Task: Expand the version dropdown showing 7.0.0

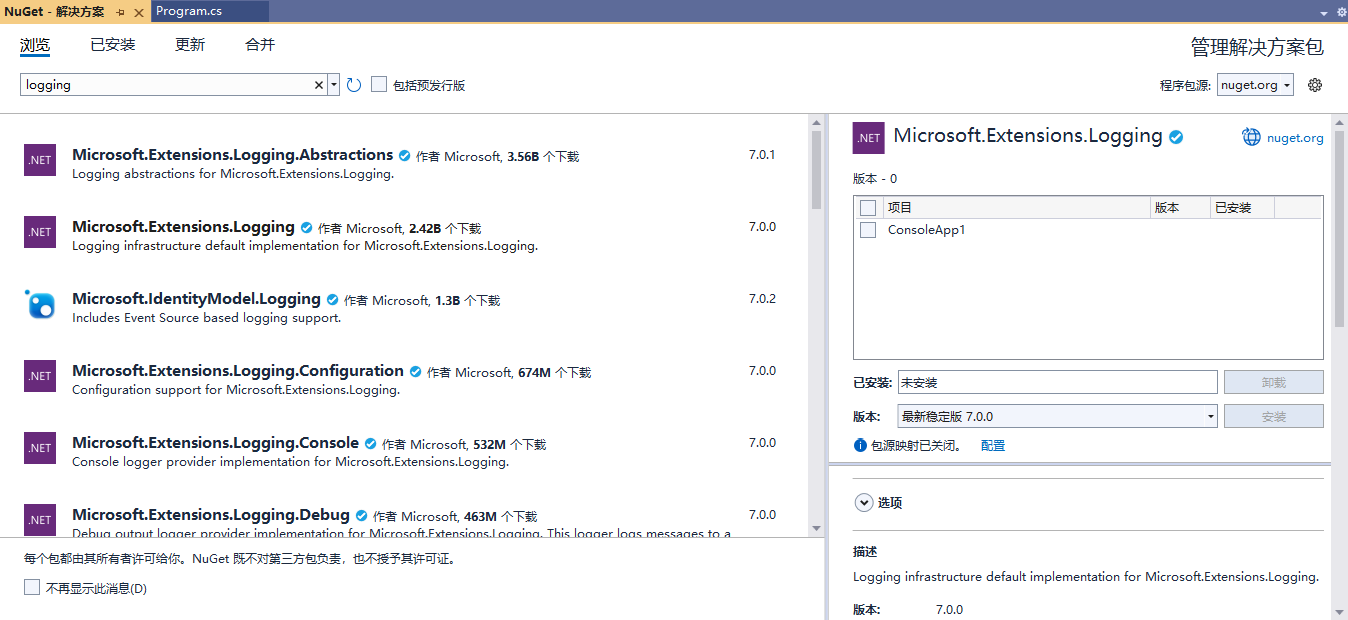Action: pos(1058,416)
